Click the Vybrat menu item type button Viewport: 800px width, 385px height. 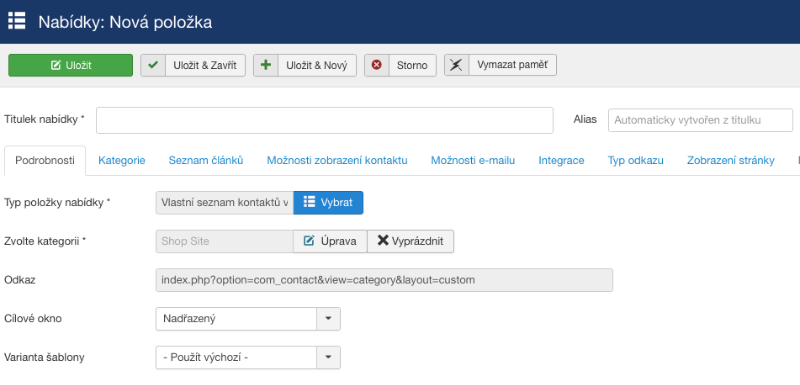click(x=328, y=202)
